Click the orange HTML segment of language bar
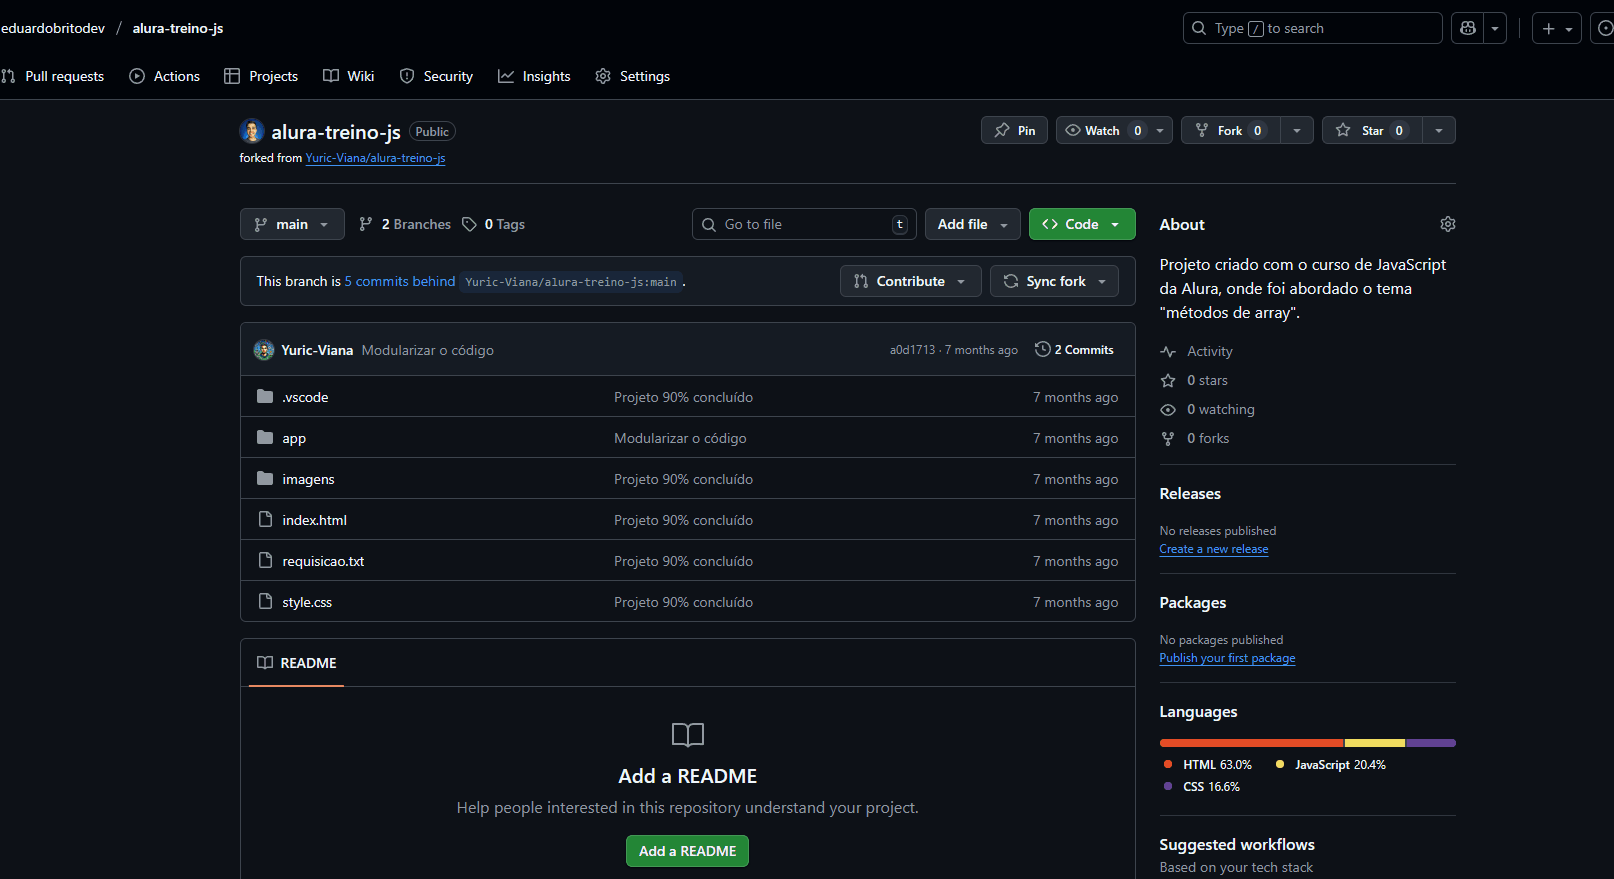 click(x=1252, y=743)
